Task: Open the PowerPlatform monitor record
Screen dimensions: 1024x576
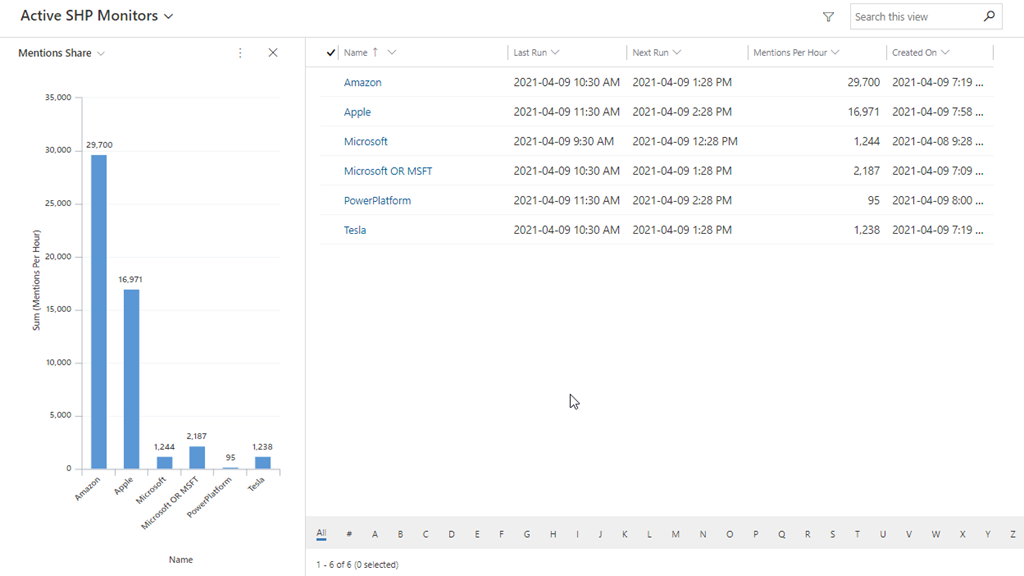Action: 377,200
